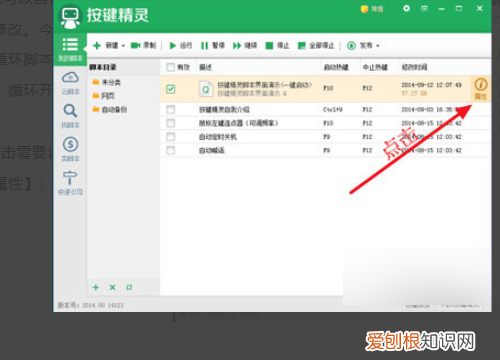Select the 未分类 folder
This screenshot has width=500, height=360.
point(107,82)
